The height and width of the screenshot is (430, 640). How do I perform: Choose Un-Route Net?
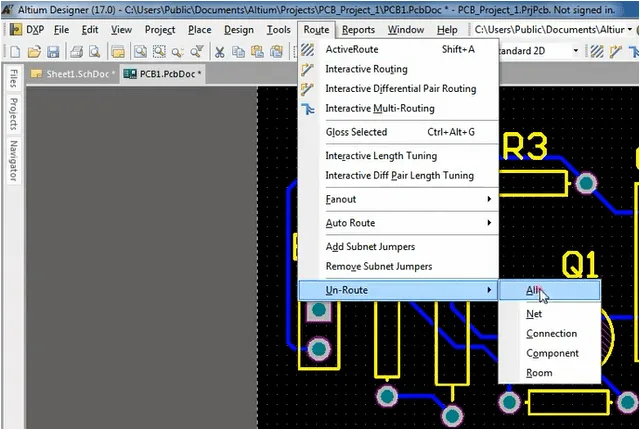[550, 314]
